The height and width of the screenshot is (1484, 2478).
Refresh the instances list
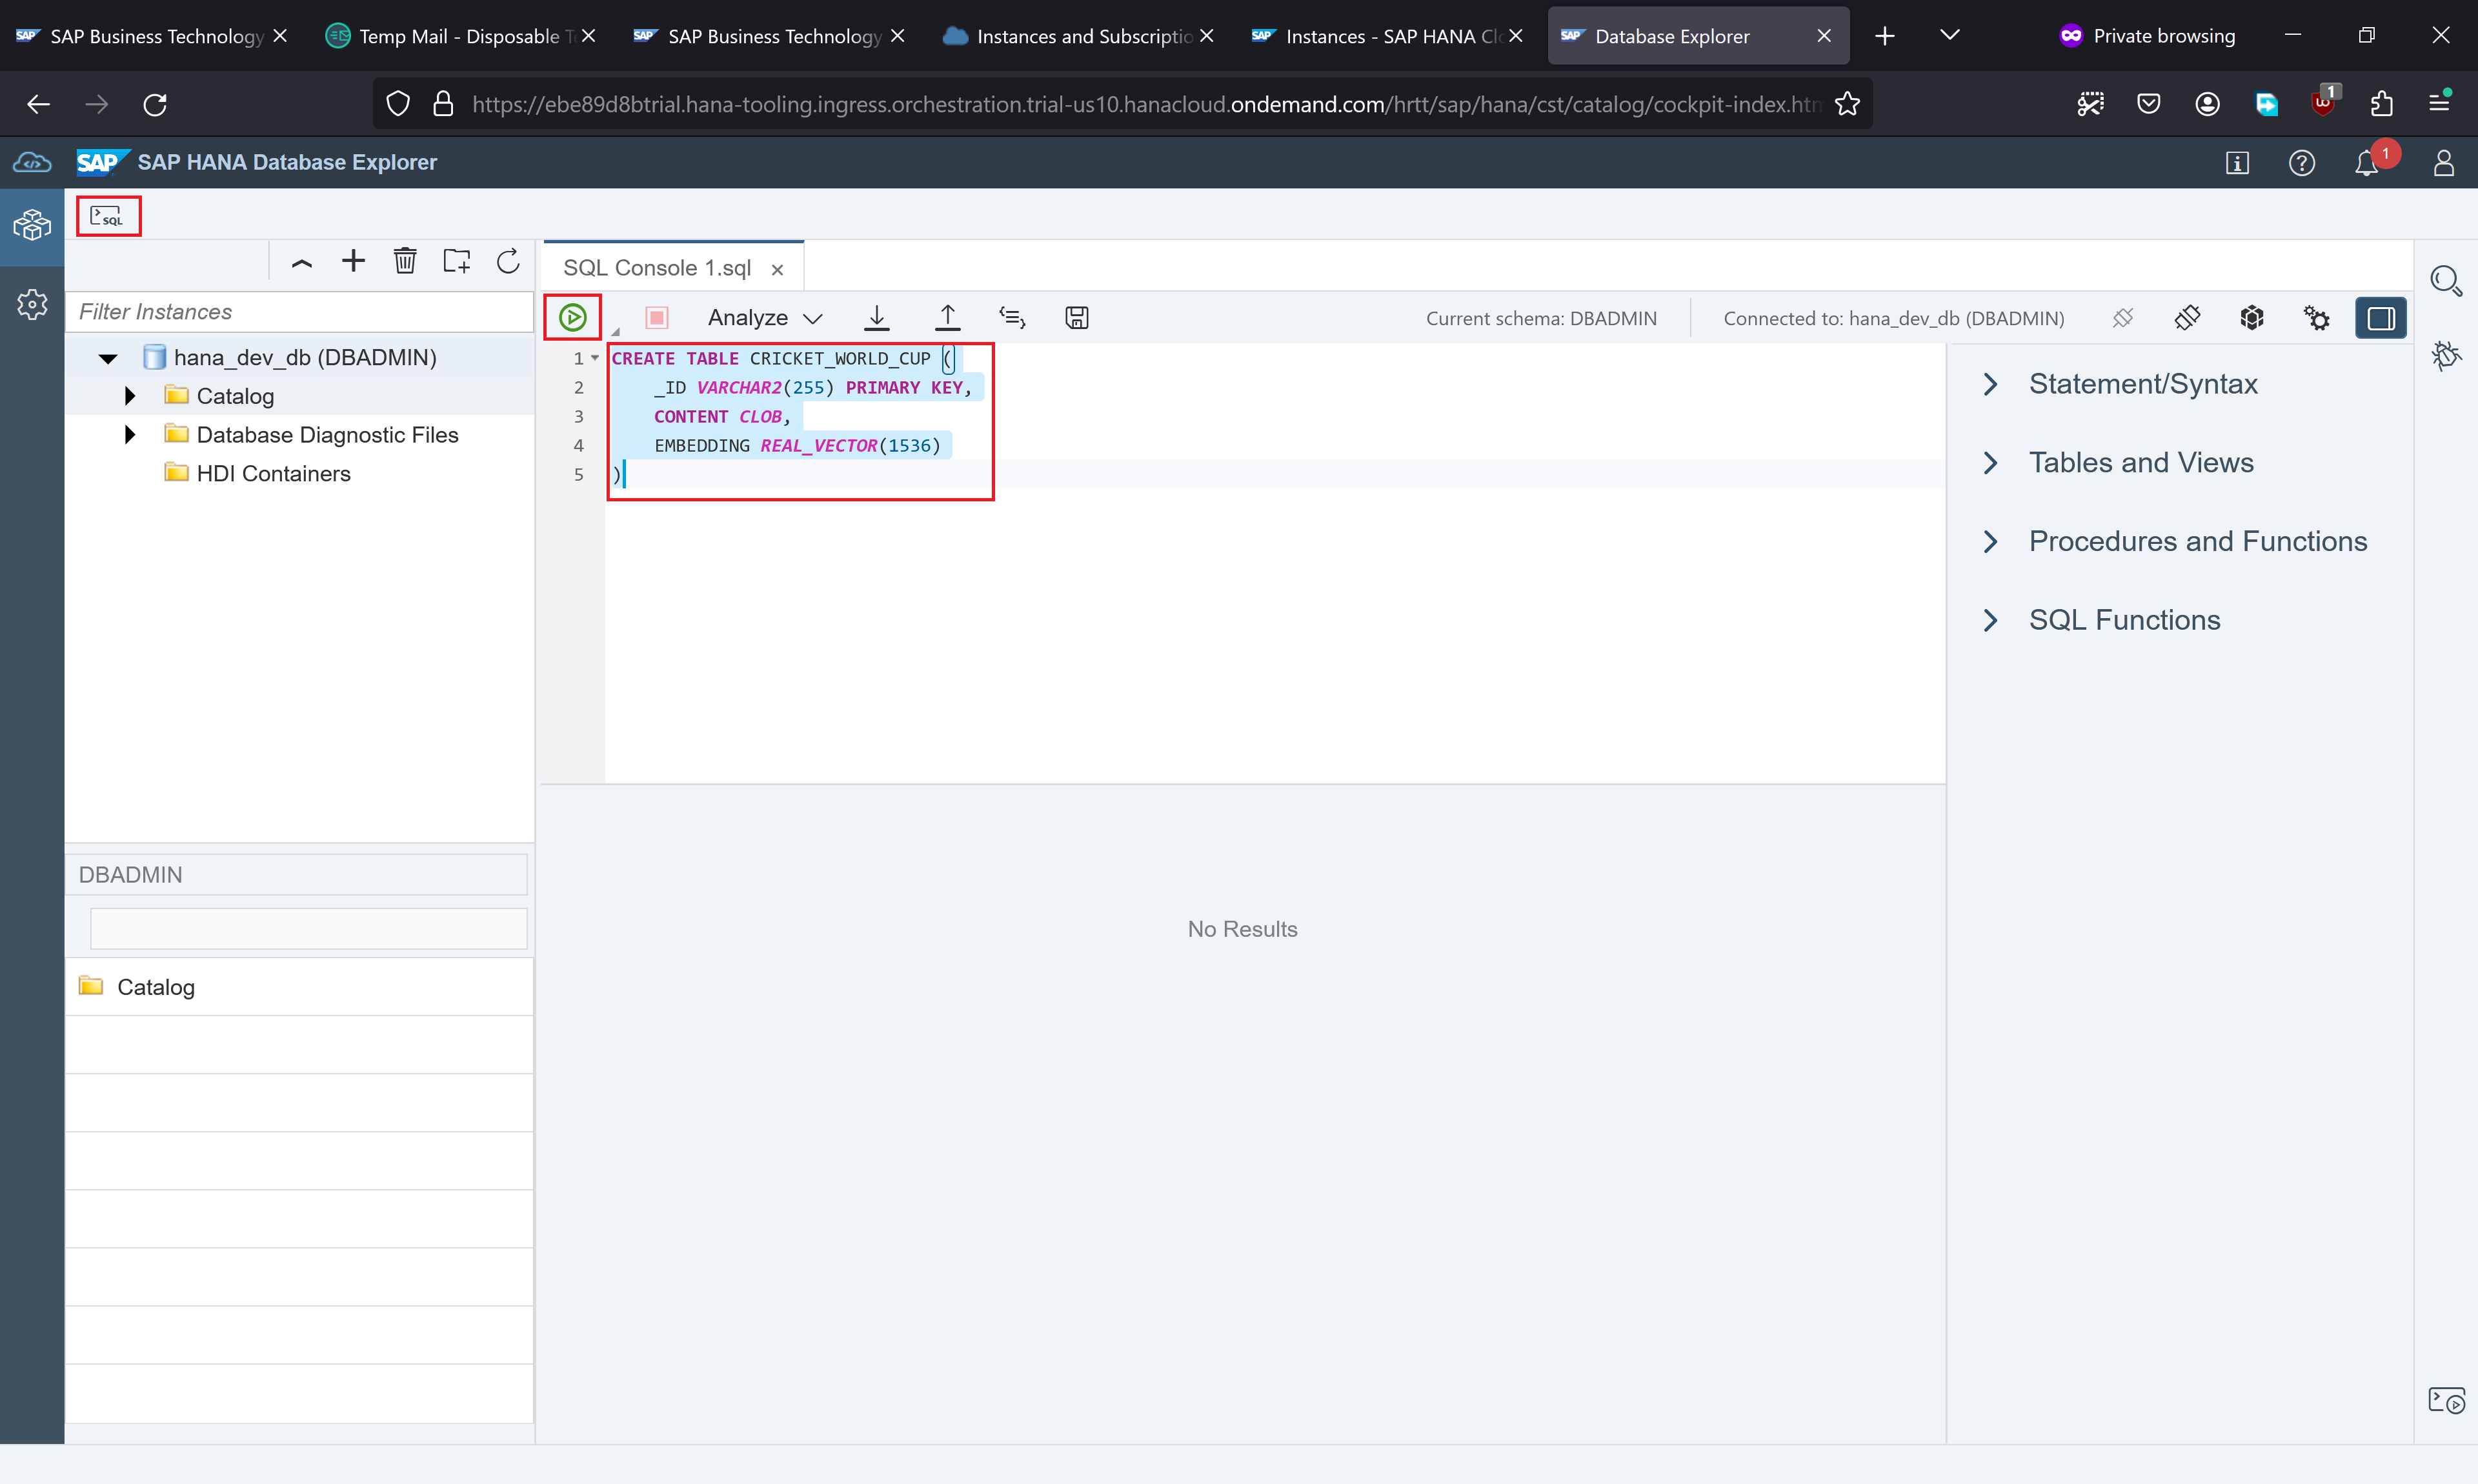(508, 262)
